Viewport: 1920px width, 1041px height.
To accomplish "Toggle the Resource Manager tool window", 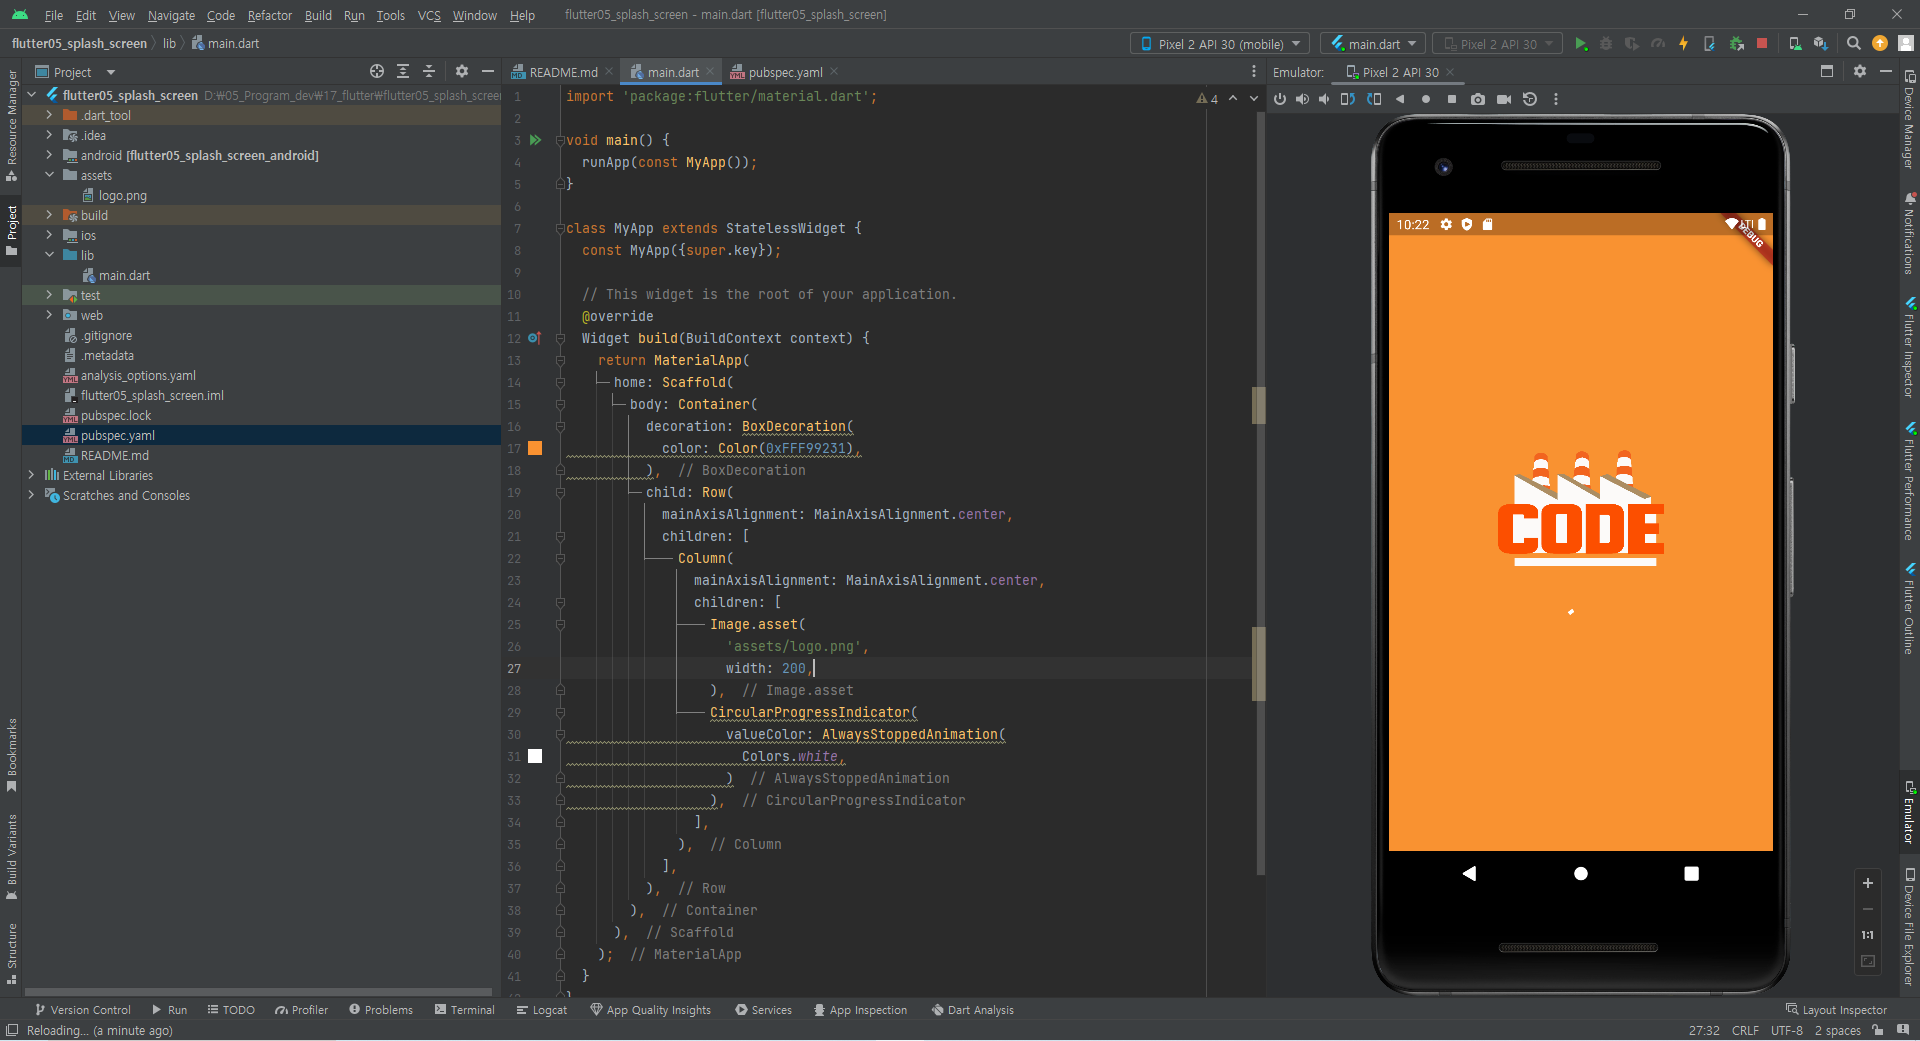I will click(11, 126).
